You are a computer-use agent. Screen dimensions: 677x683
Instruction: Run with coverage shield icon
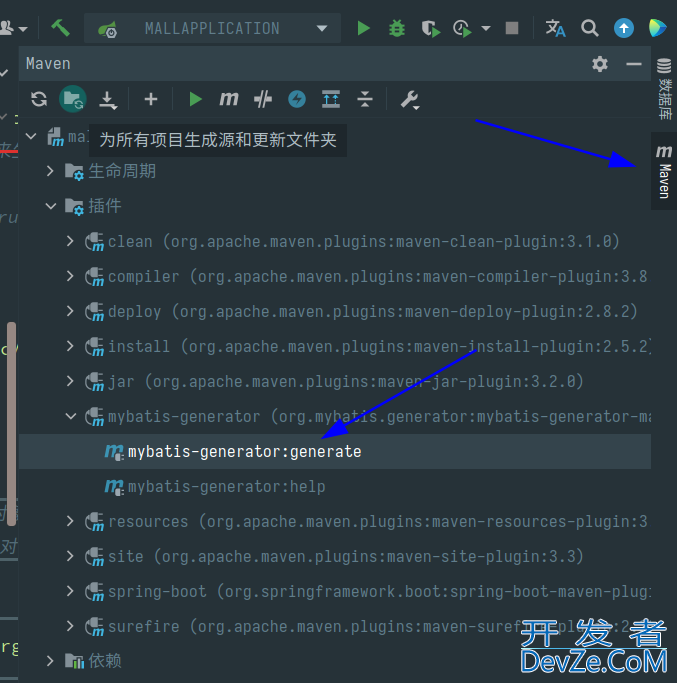click(x=430, y=28)
